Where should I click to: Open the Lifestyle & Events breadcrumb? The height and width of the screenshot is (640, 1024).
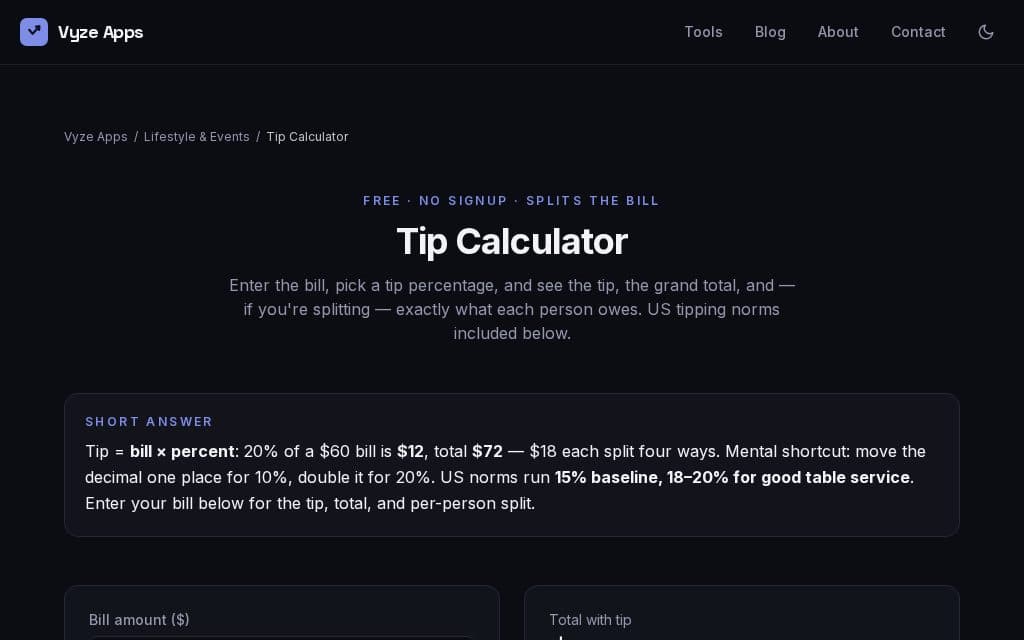pyautogui.click(x=197, y=136)
